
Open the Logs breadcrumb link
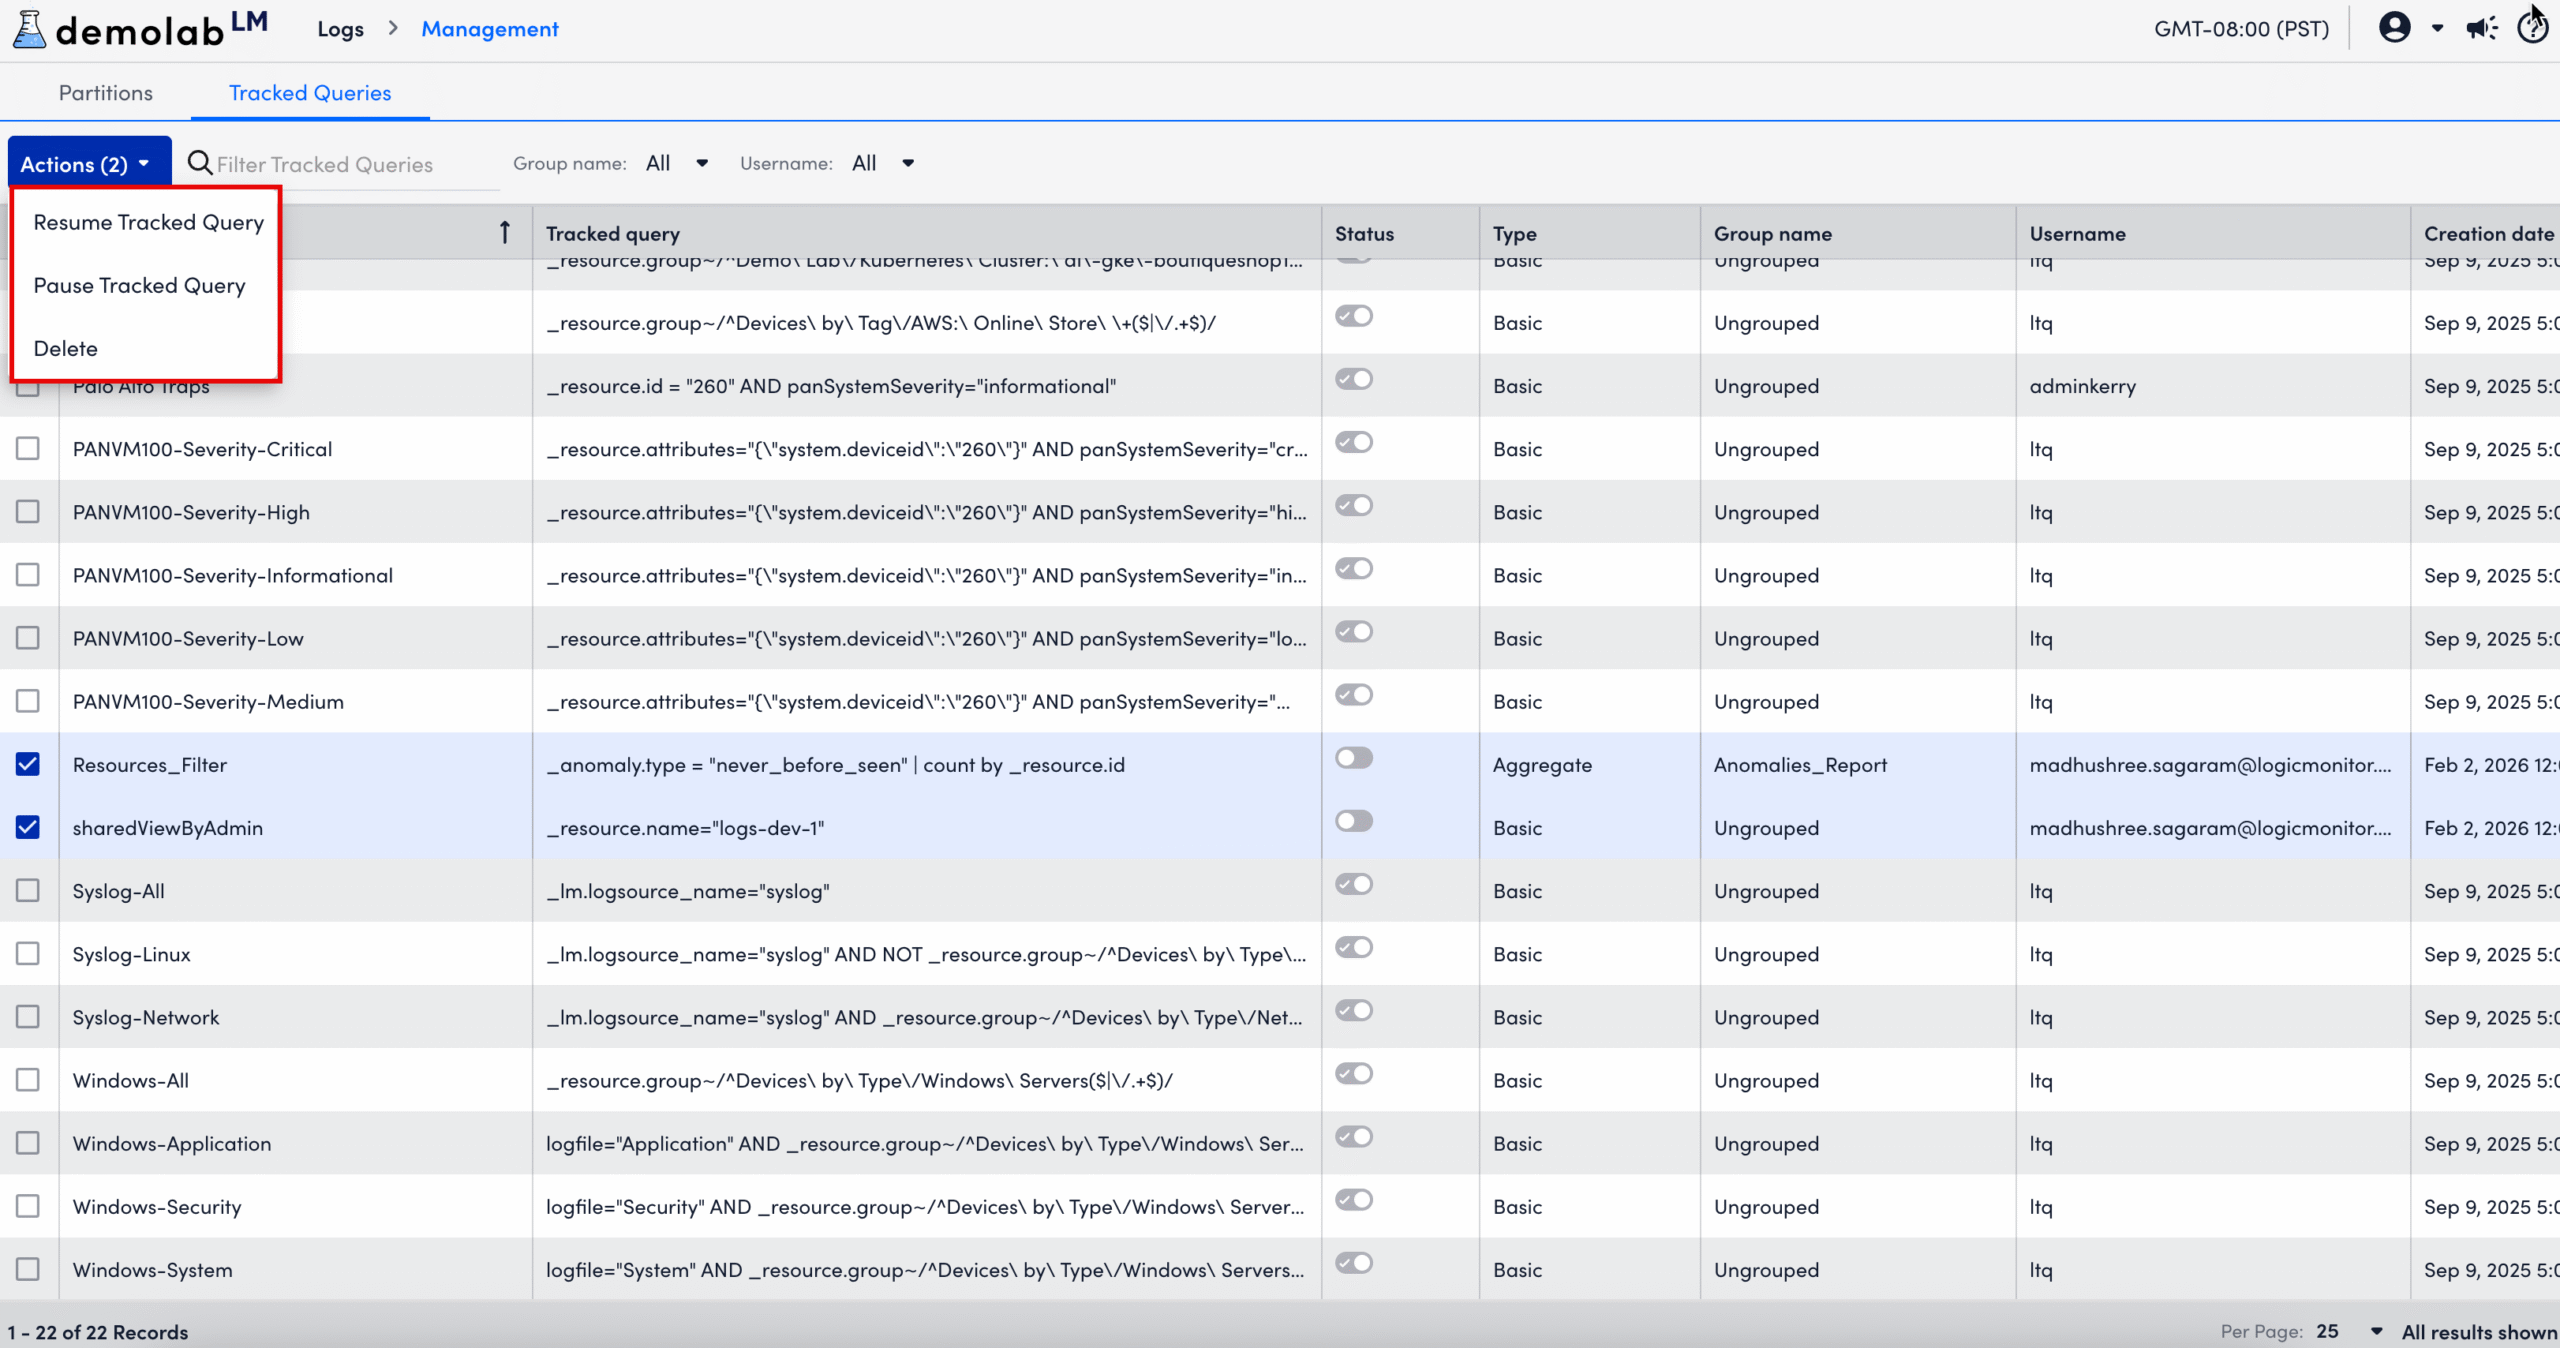point(339,28)
